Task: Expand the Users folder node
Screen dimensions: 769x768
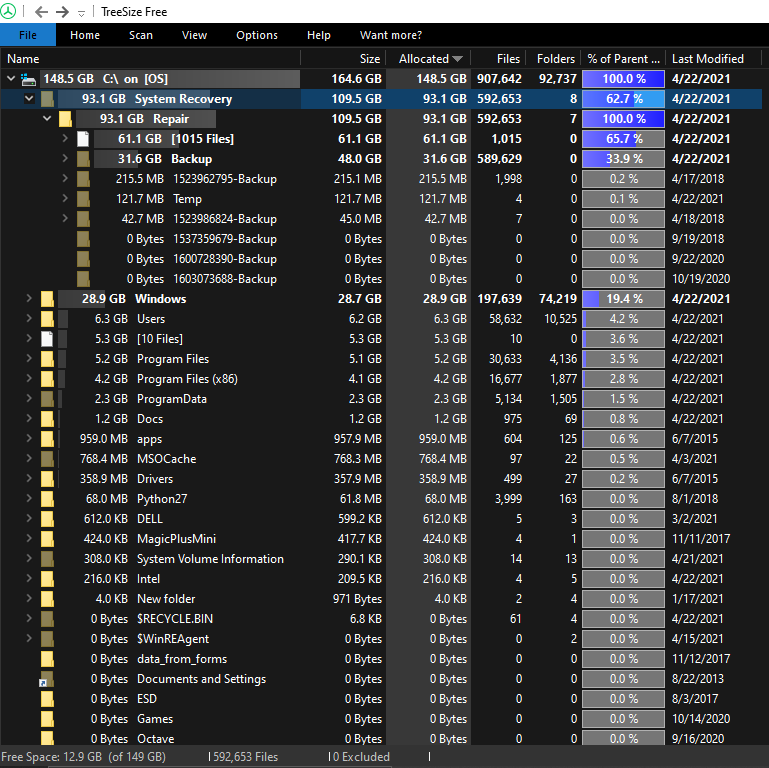Action: [x=29, y=318]
